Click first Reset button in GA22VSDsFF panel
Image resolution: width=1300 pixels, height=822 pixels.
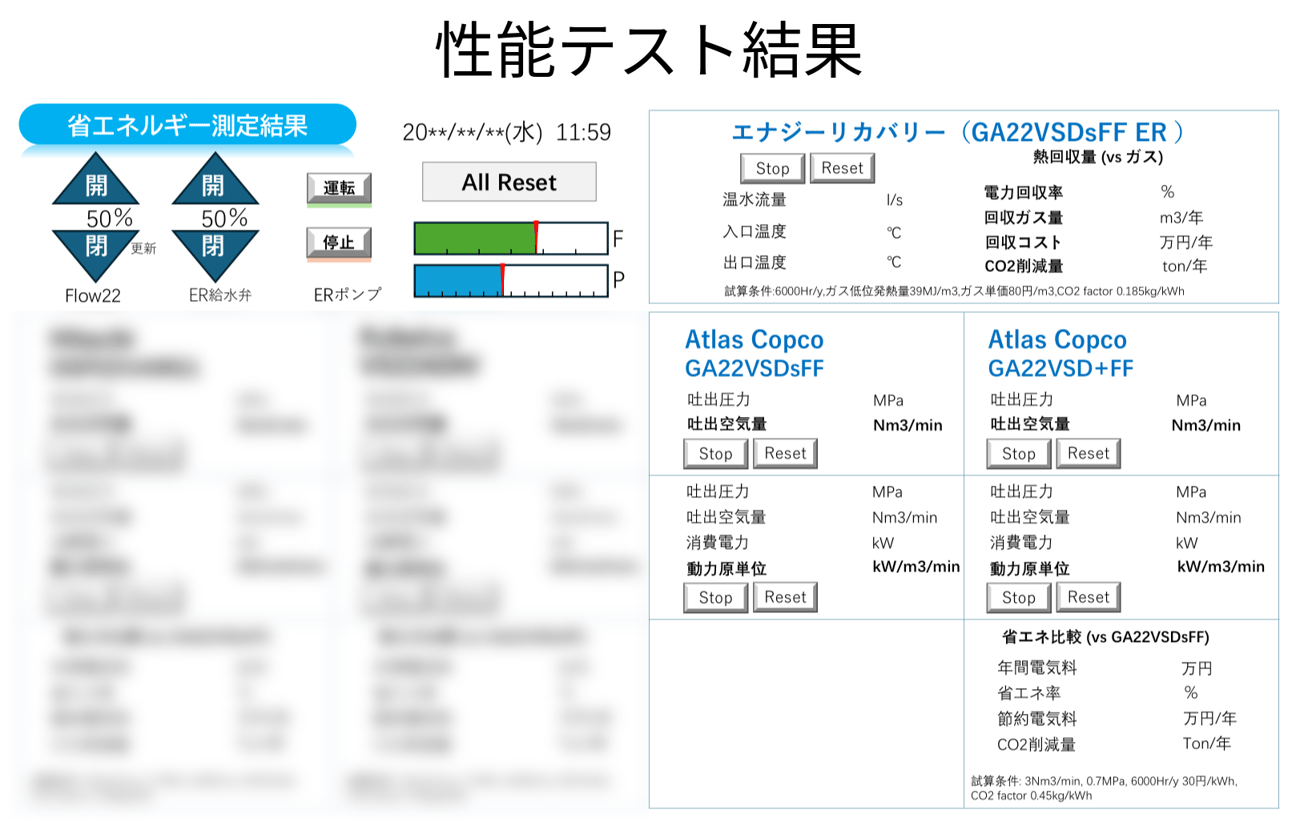point(785,453)
